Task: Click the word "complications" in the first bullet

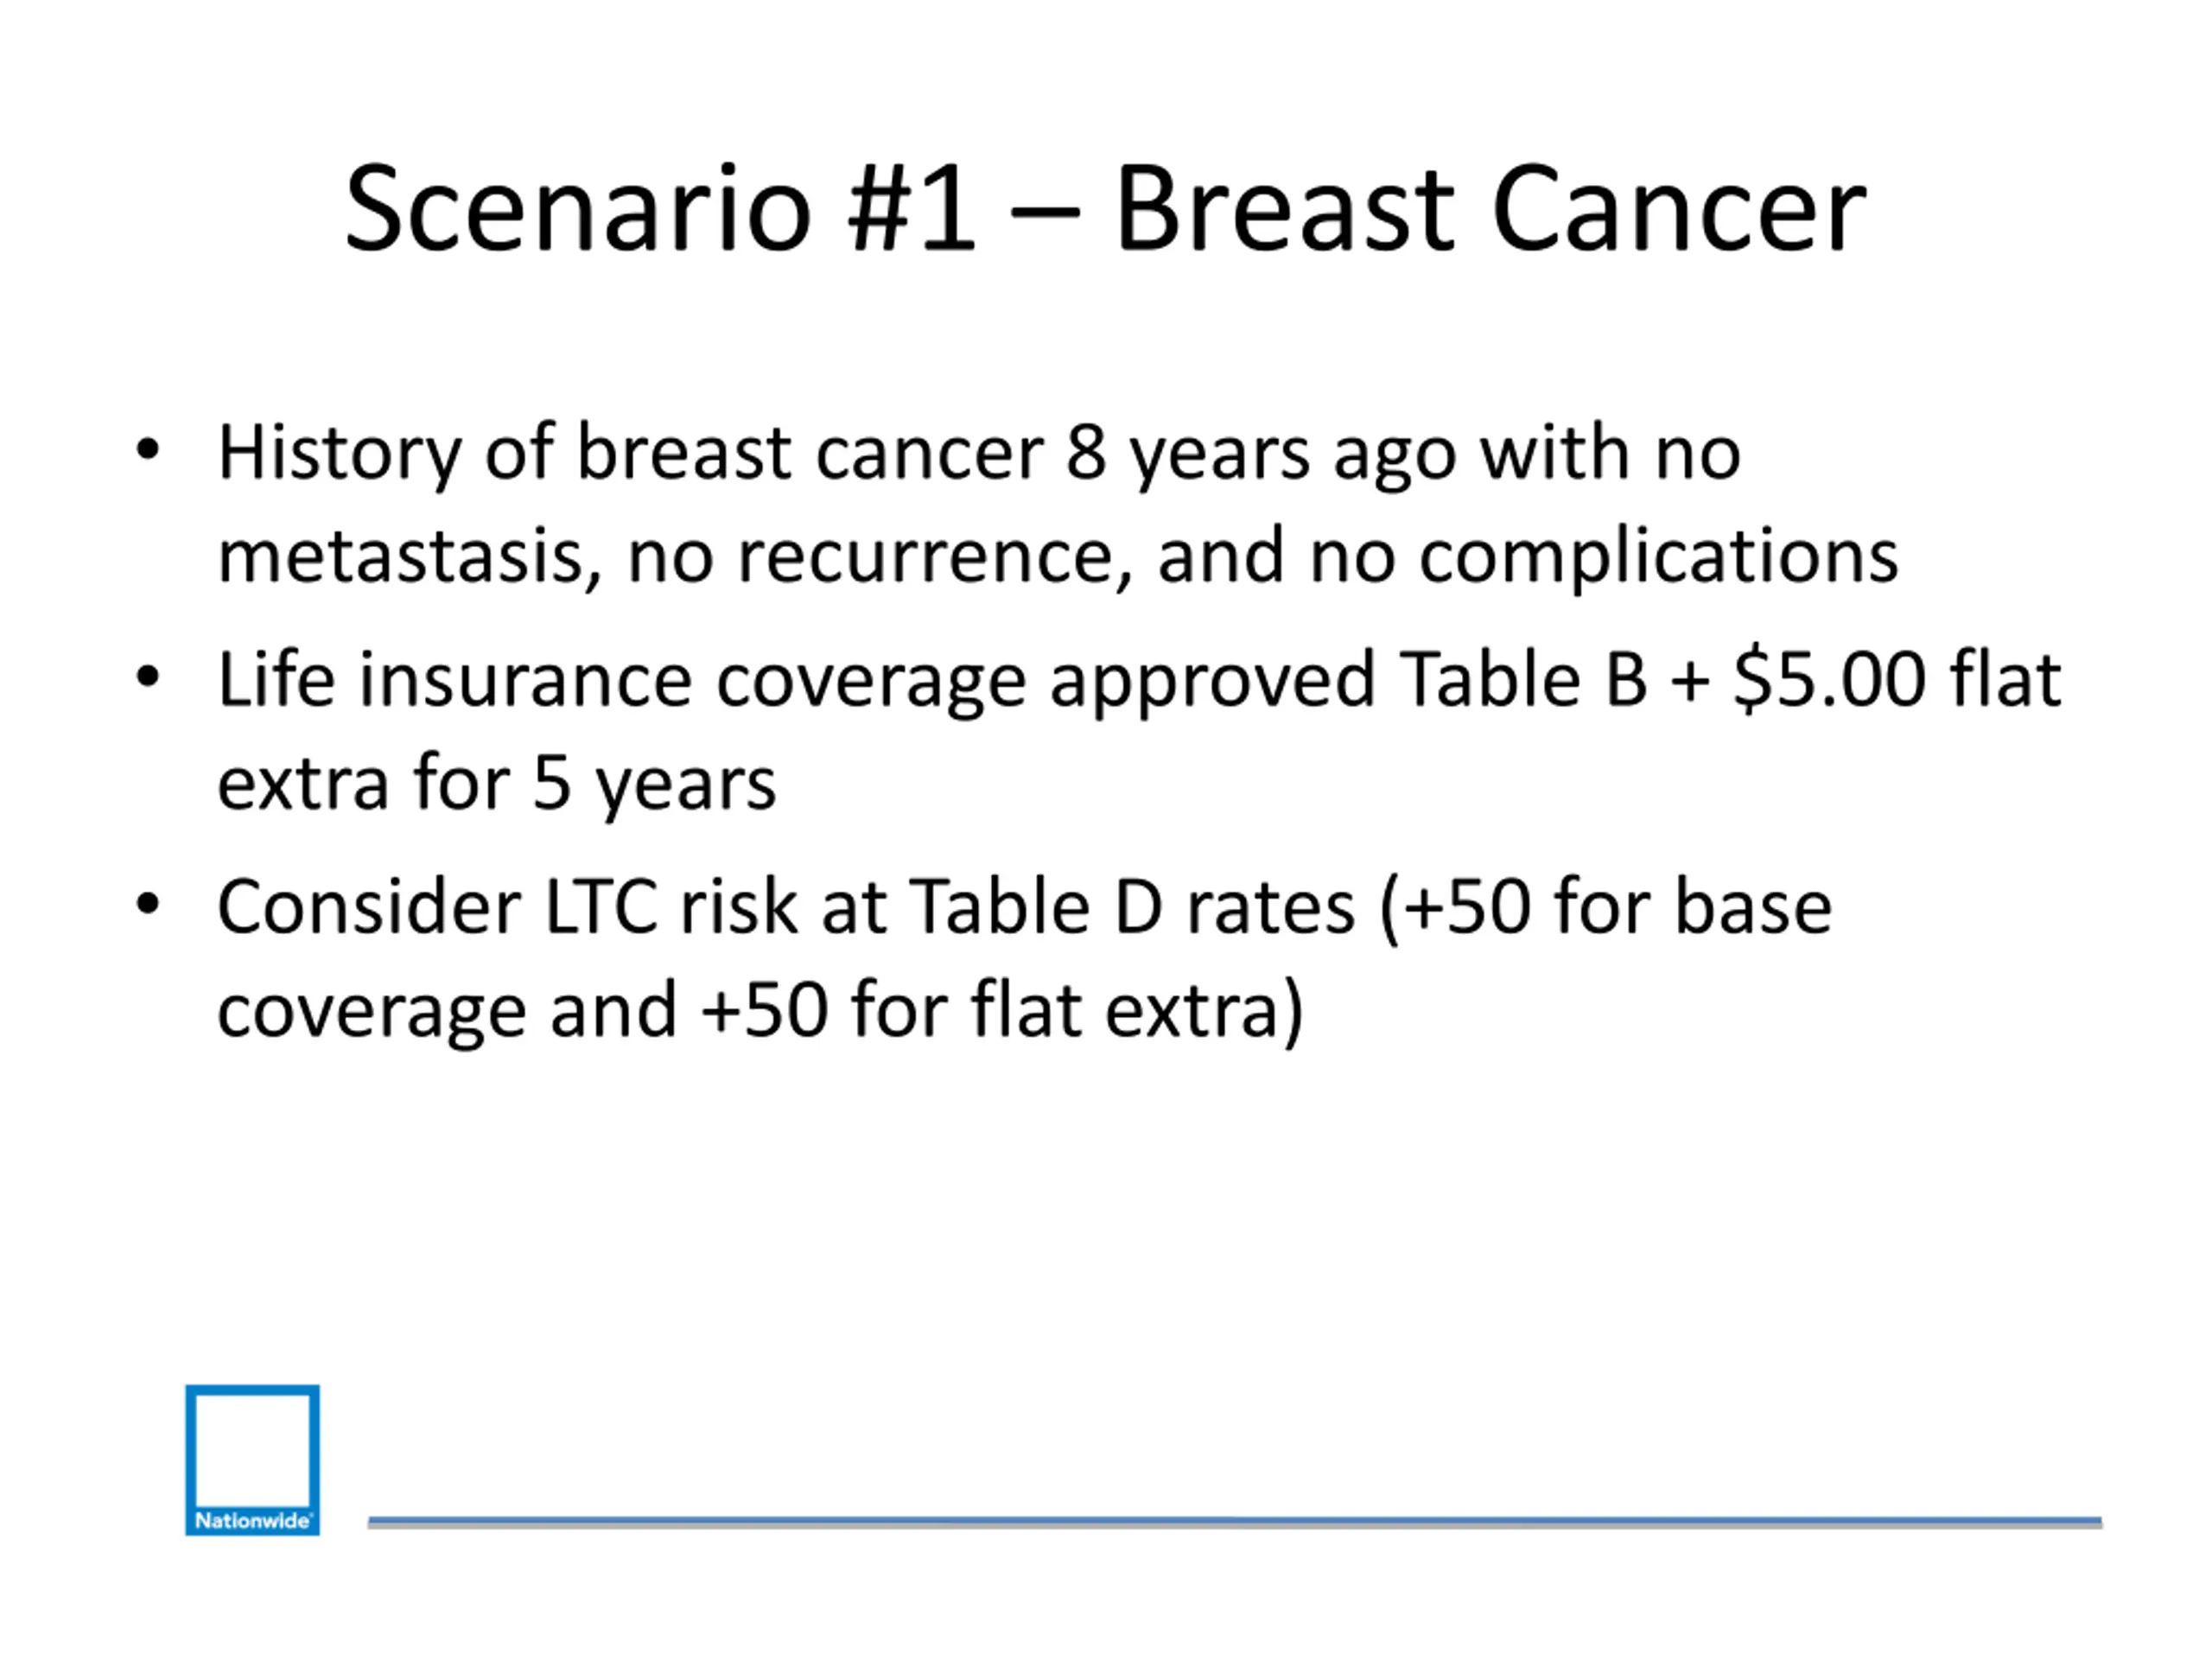Action: [x=1658, y=556]
